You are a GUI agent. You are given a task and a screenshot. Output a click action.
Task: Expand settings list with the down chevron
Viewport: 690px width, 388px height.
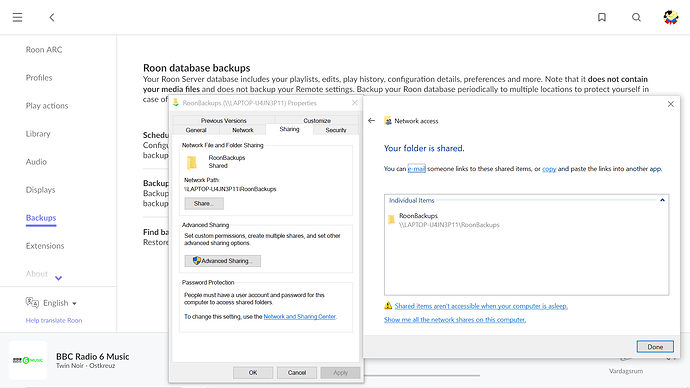59,278
